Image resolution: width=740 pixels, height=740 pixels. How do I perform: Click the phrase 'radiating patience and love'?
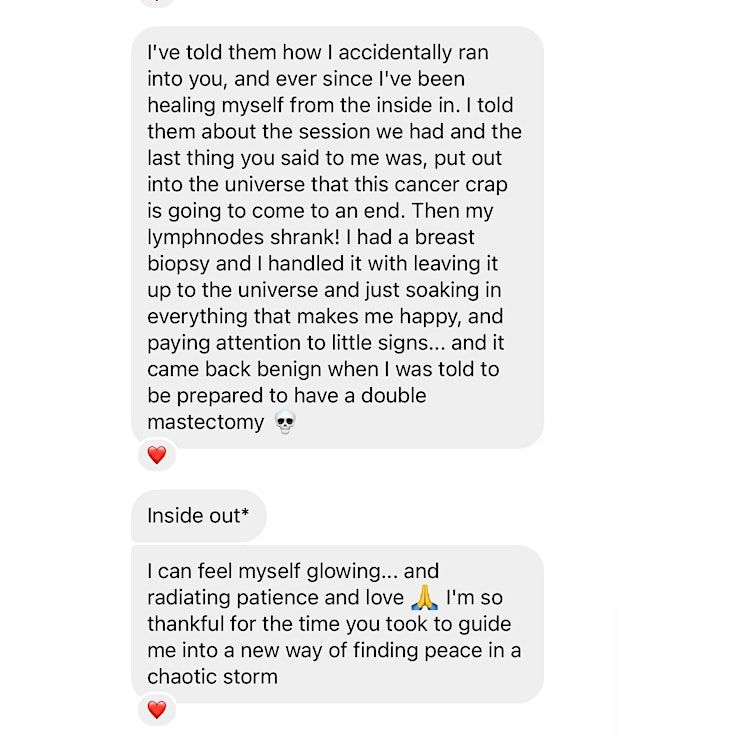(x=277, y=598)
